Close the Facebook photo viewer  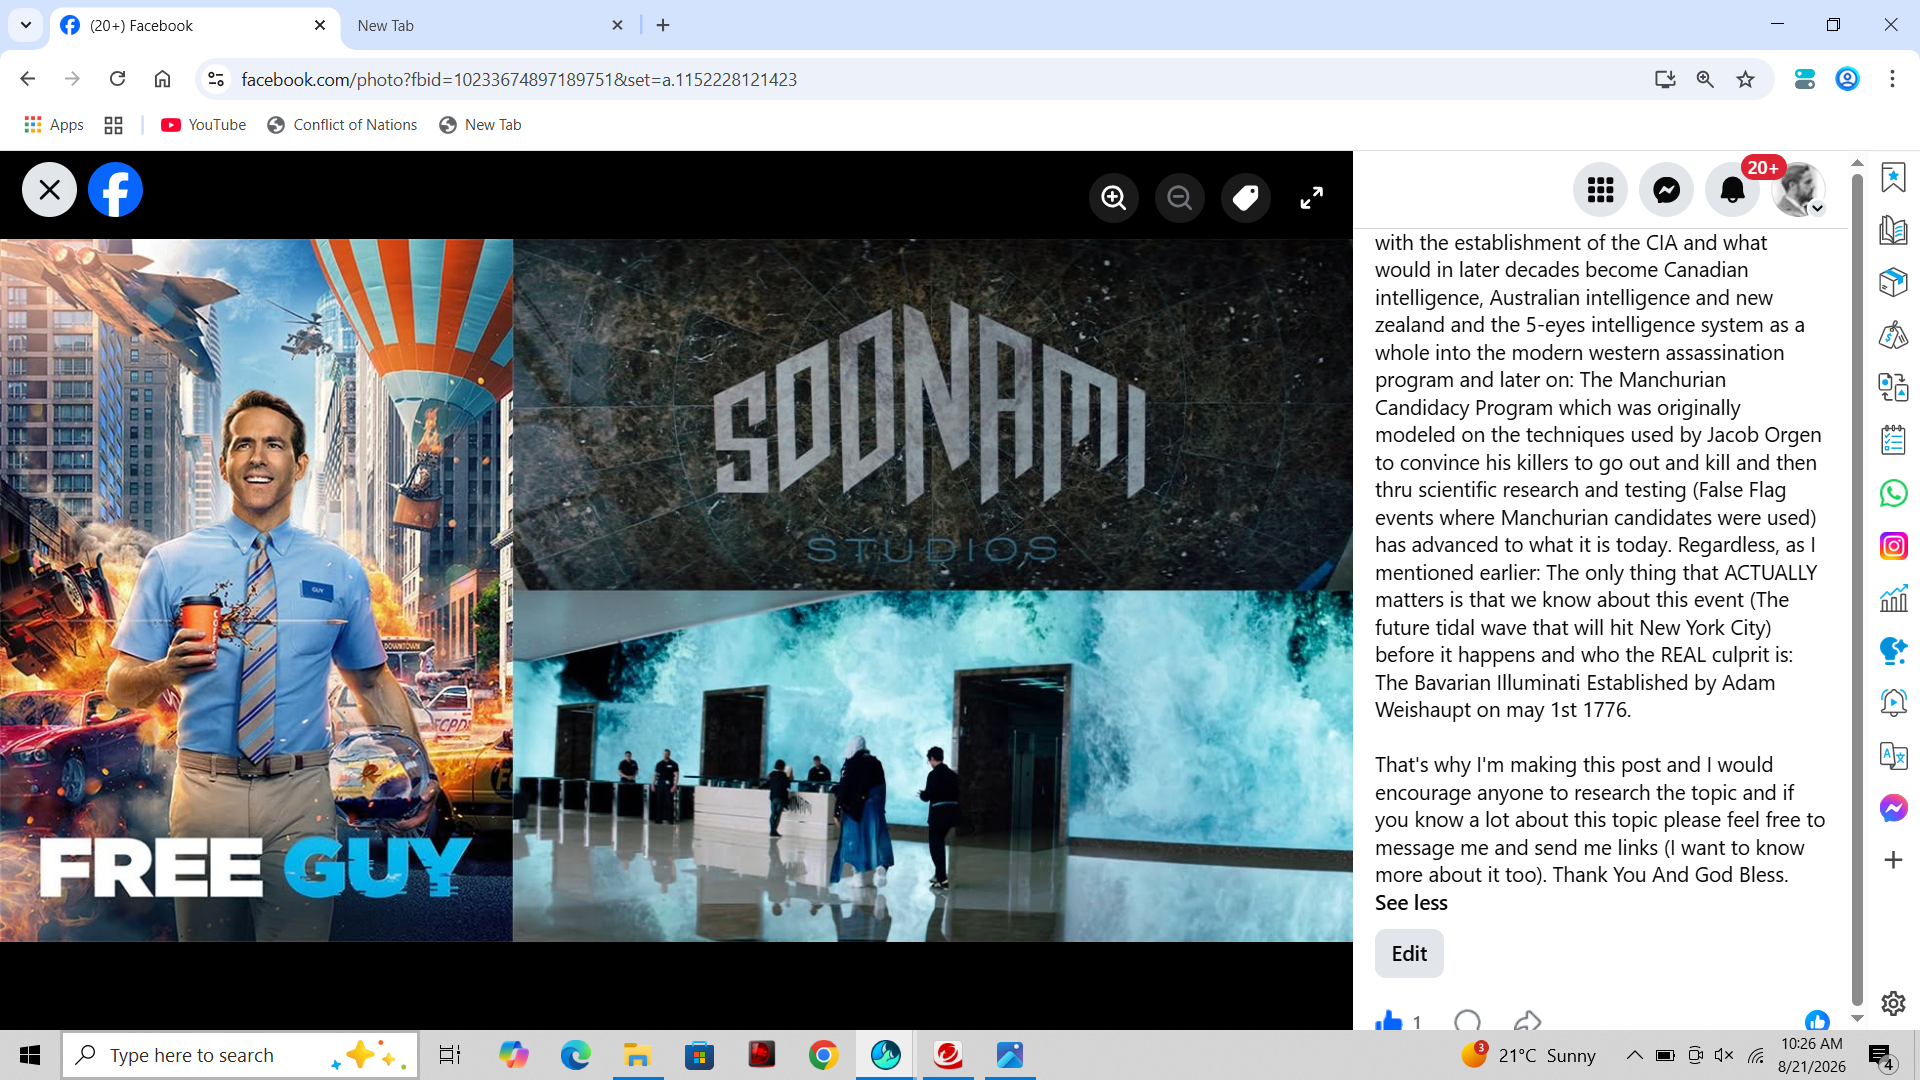coord(49,190)
